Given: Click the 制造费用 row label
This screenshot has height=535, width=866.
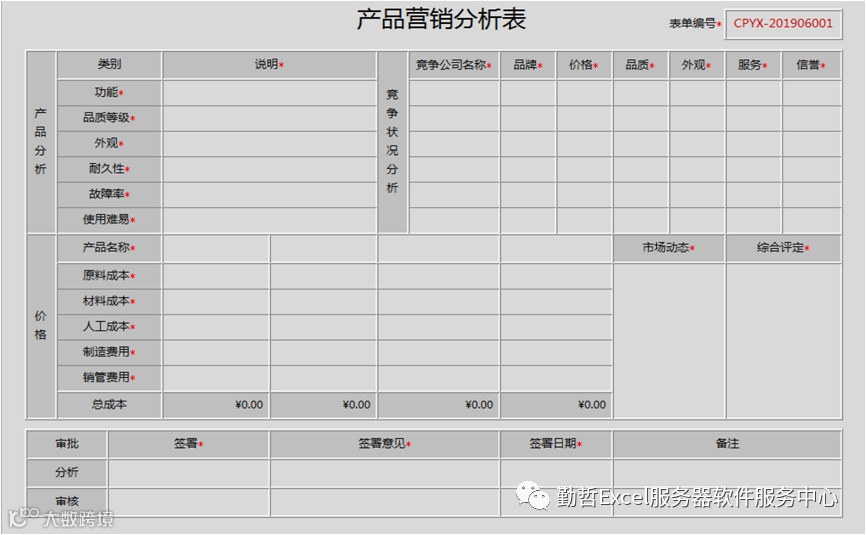Looking at the screenshot, I should [x=109, y=352].
